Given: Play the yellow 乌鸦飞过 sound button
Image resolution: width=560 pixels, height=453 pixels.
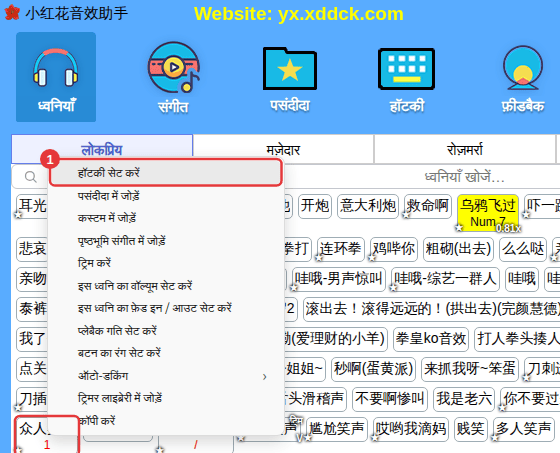Looking at the screenshot, I should 488,213.
